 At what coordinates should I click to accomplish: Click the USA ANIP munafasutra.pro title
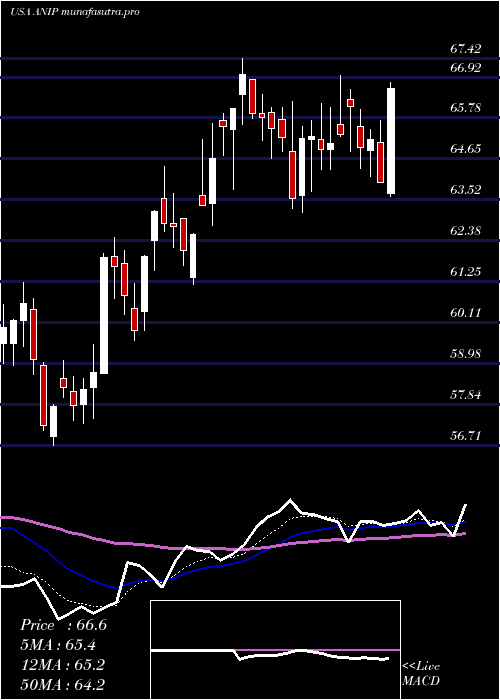(75, 12)
